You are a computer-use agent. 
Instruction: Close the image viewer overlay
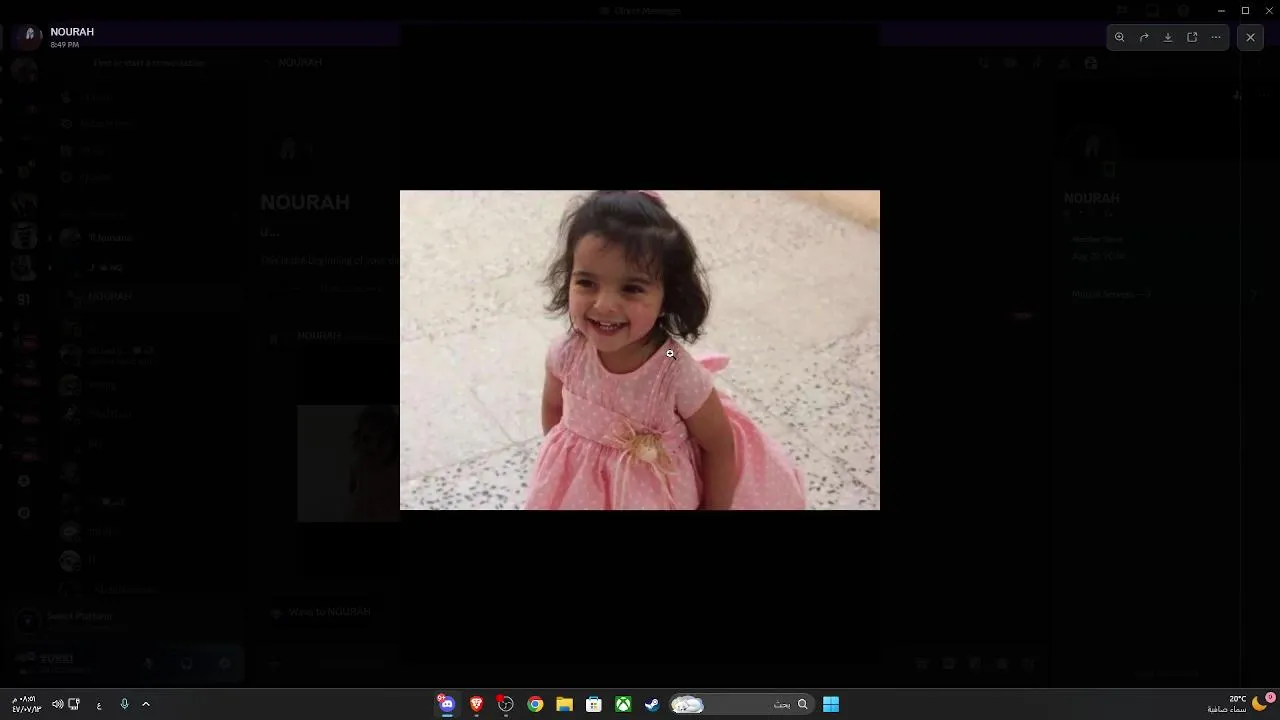tap(1250, 37)
